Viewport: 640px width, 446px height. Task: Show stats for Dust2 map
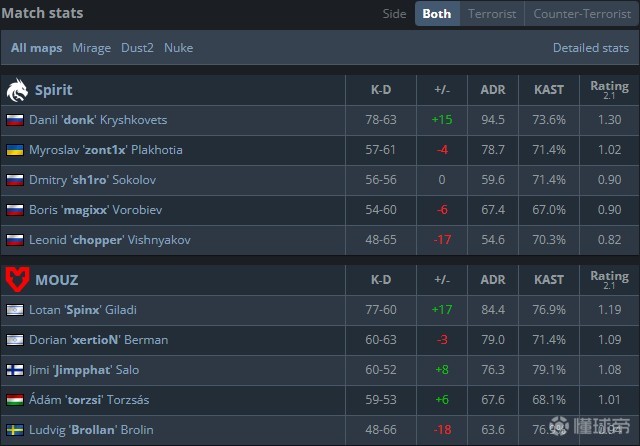(137, 48)
